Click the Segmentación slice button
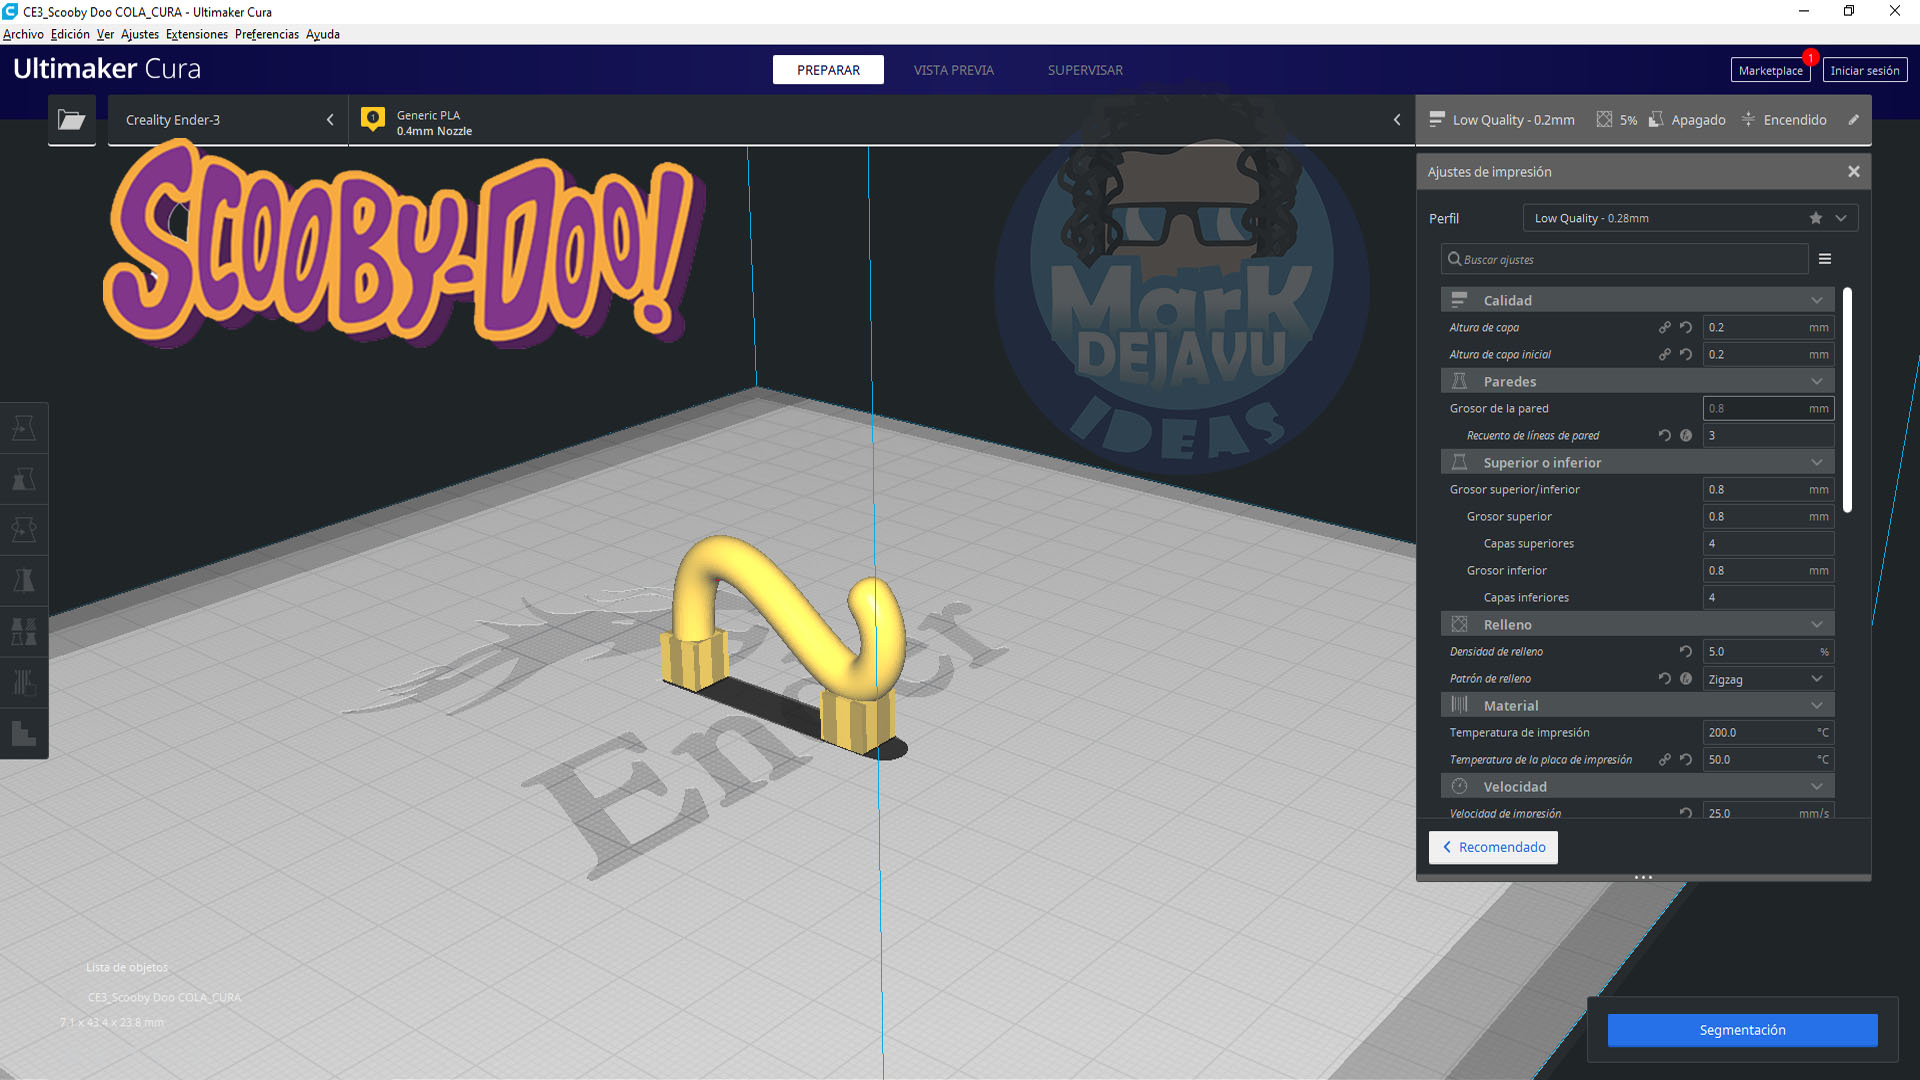Image resolution: width=1920 pixels, height=1080 pixels. click(x=1741, y=1030)
